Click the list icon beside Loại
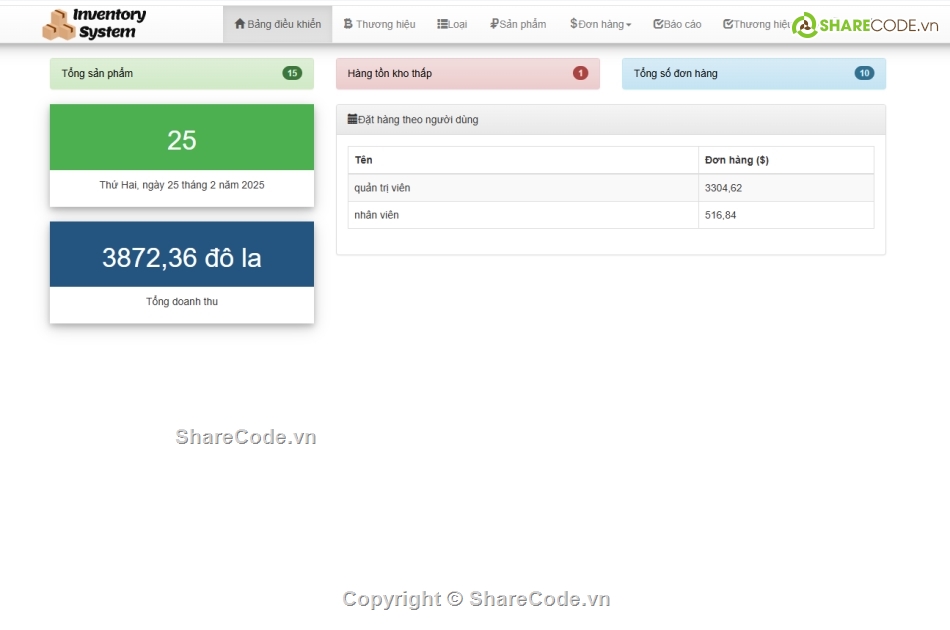Viewport: 950px width, 630px height. [442, 24]
